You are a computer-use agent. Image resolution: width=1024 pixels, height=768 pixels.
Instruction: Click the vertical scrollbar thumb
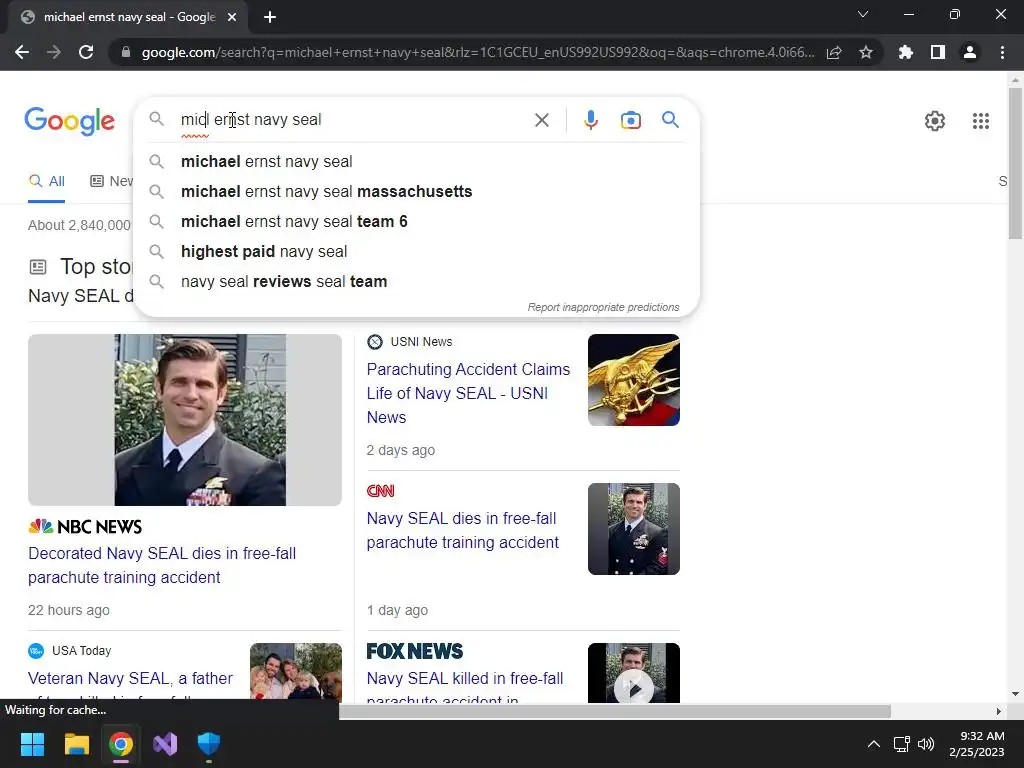click(x=1015, y=163)
